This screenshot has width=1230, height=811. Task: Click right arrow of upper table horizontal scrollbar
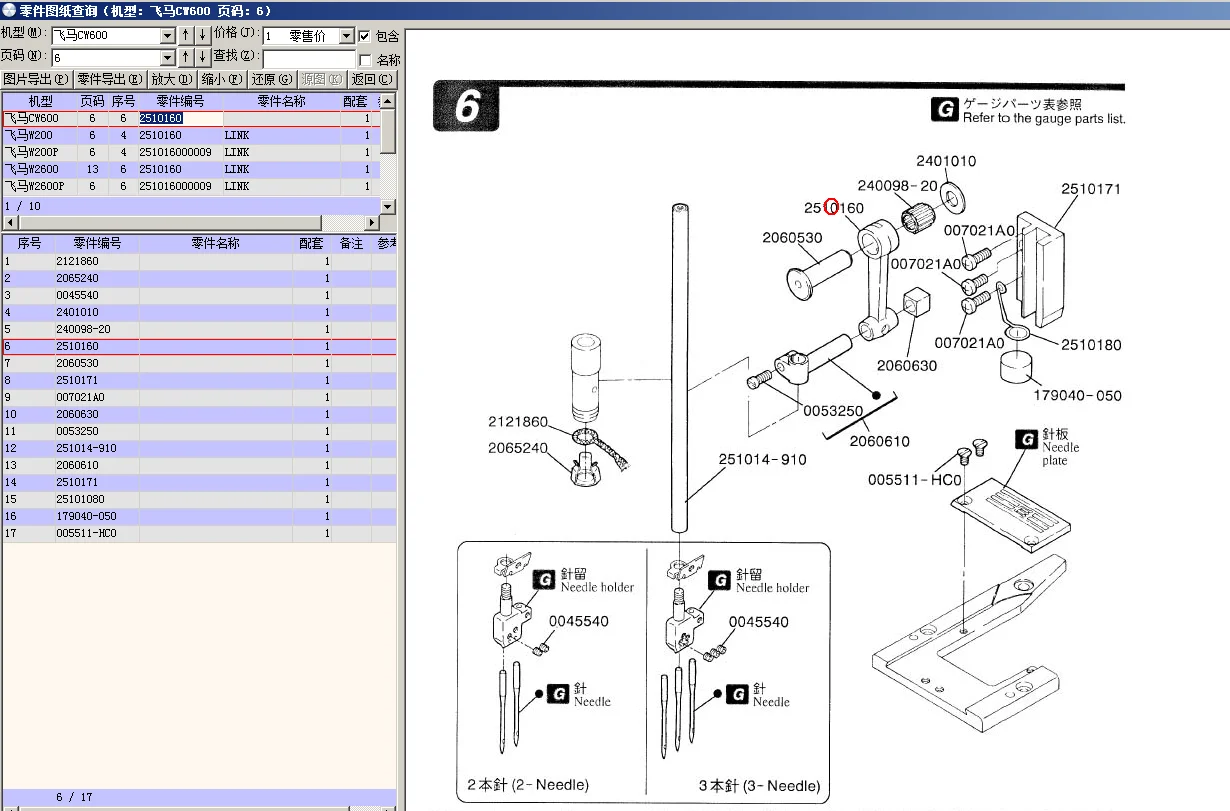(373, 222)
